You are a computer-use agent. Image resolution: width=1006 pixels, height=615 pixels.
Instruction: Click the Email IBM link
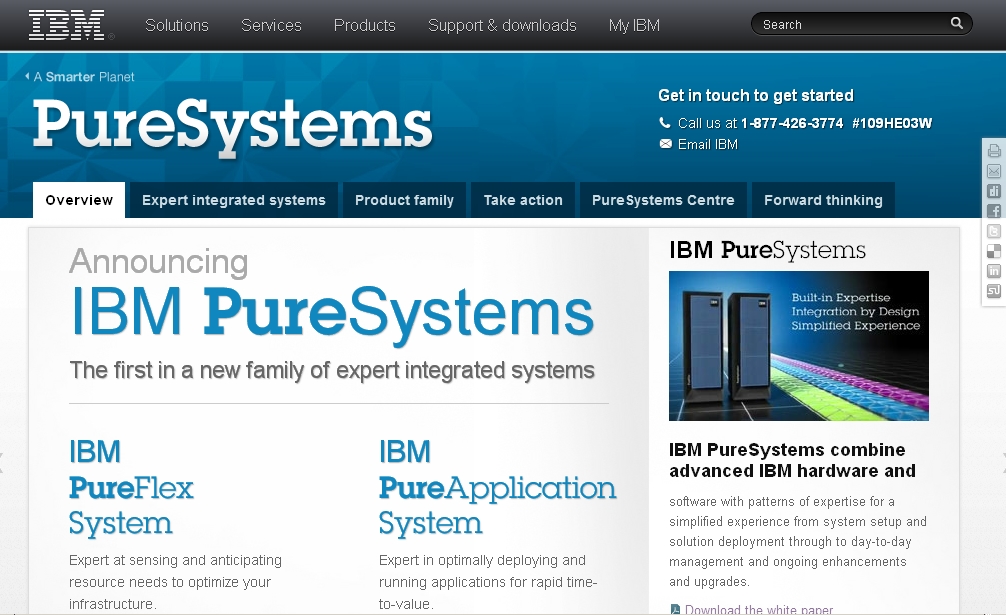click(708, 144)
